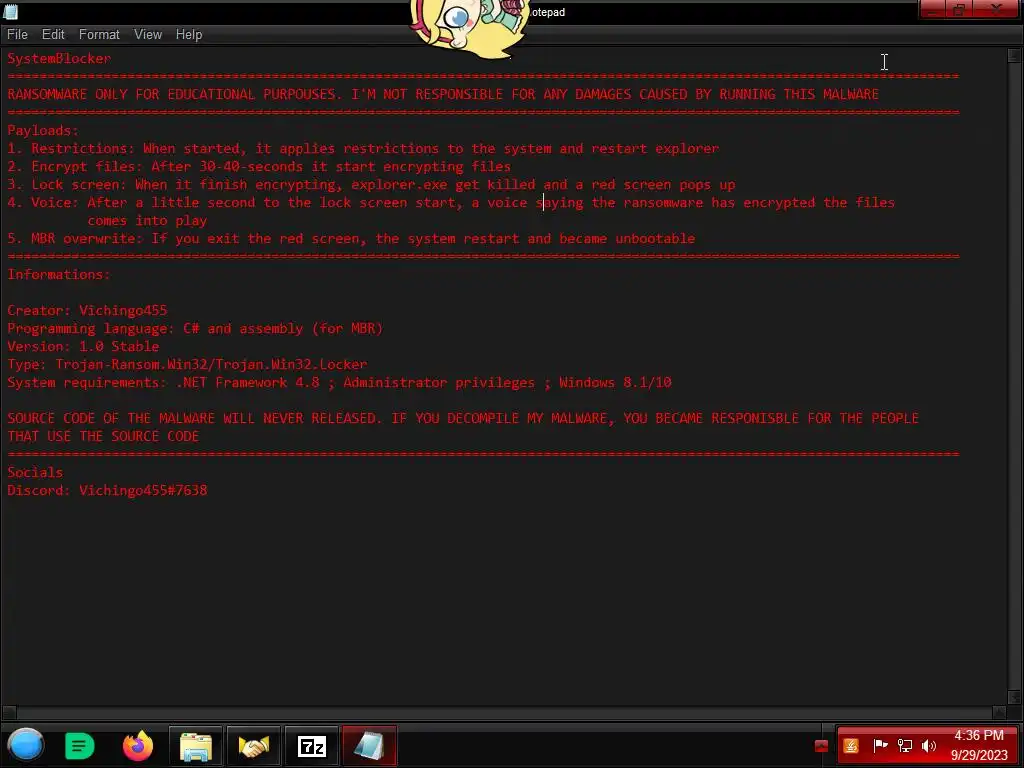Click the 'SOURCE CODE OF THE MALWARE' line
The width and height of the screenshot is (1024, 768).
coord(462,418)
